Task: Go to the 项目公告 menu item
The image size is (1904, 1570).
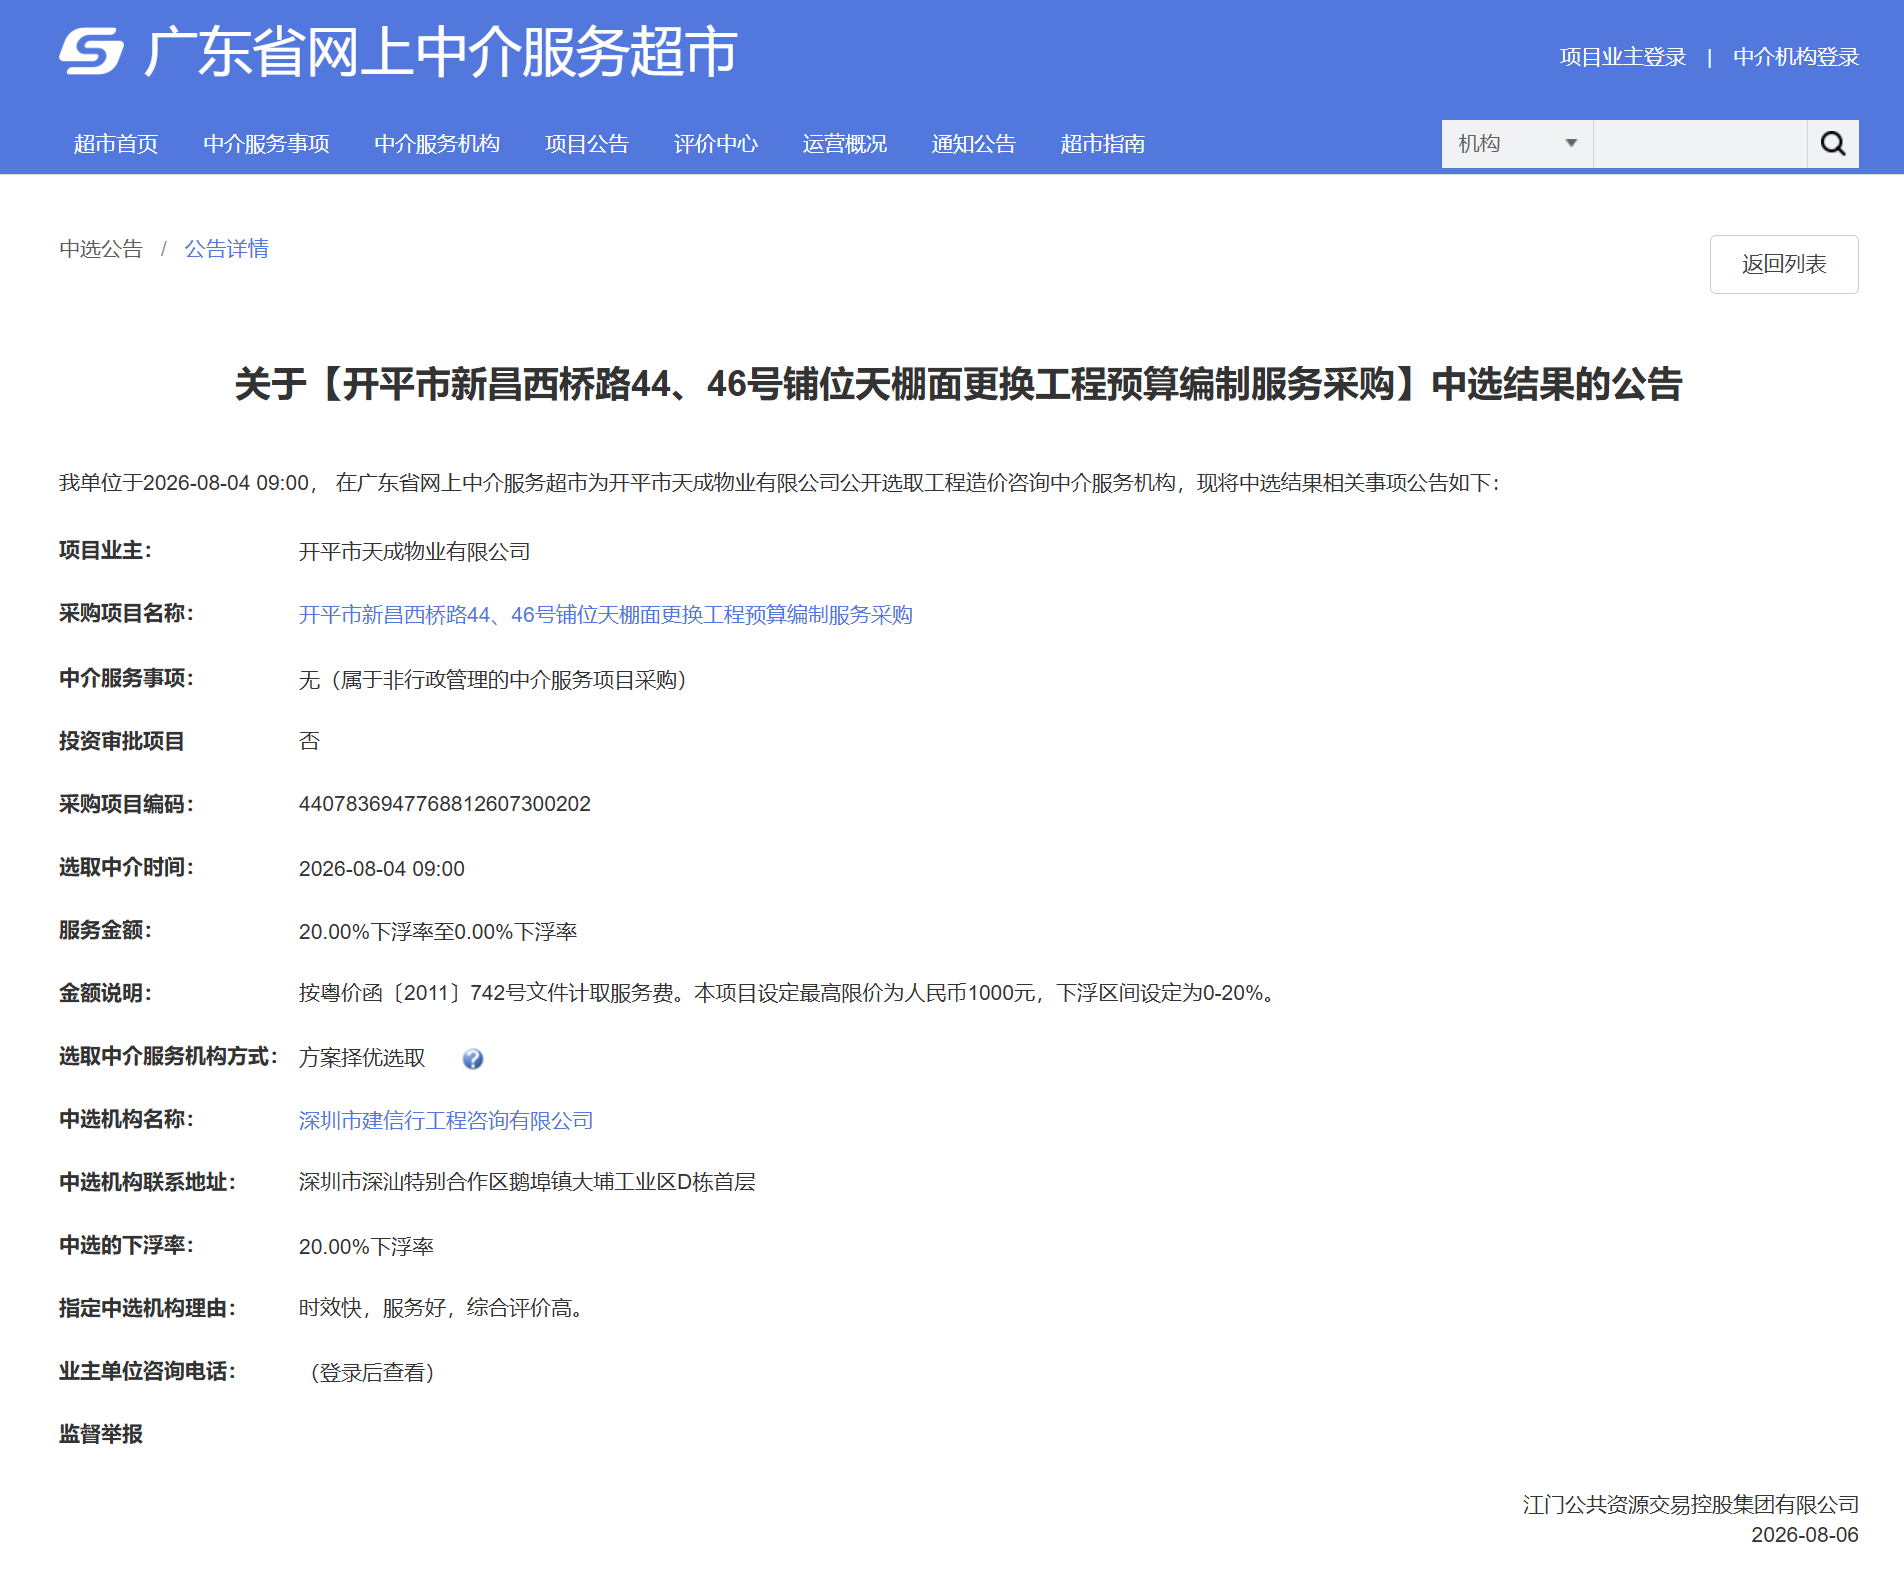Action: 587,144
